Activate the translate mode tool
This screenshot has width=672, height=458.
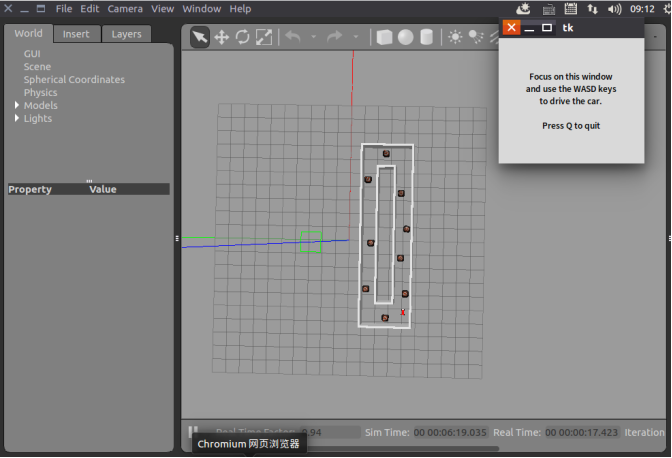point(222,37)
